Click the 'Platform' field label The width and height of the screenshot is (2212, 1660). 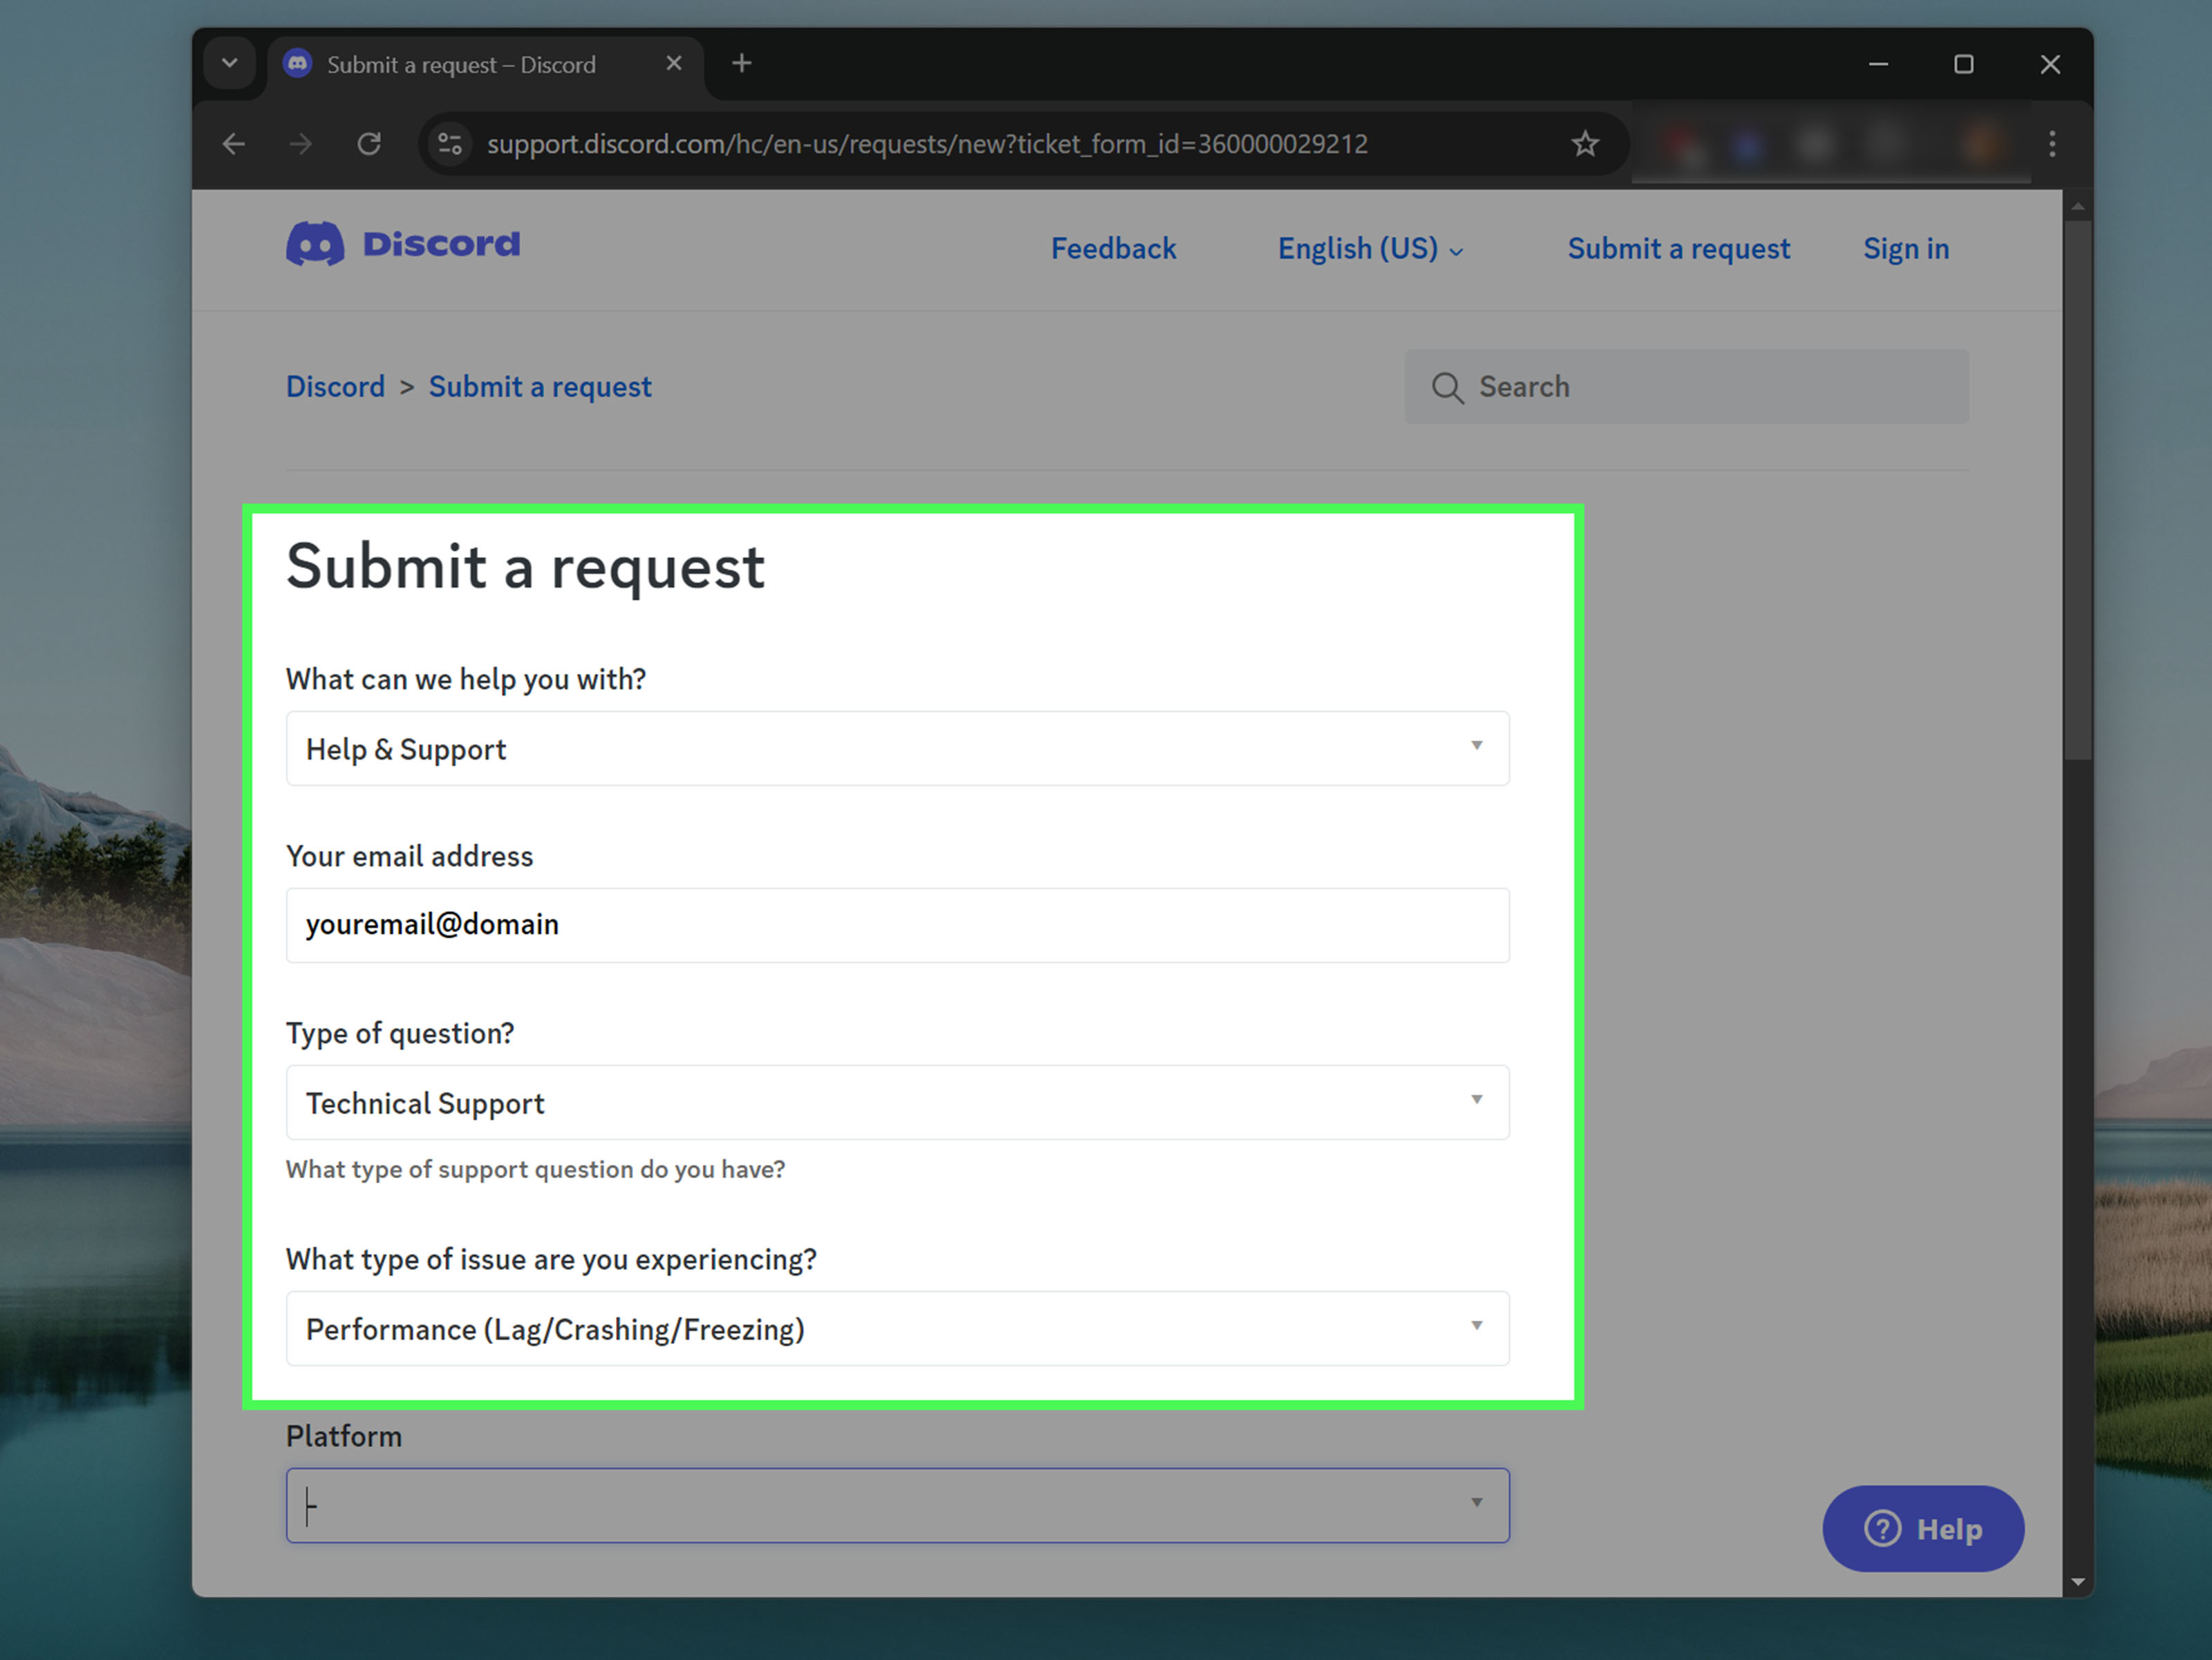coord(344,1436)
